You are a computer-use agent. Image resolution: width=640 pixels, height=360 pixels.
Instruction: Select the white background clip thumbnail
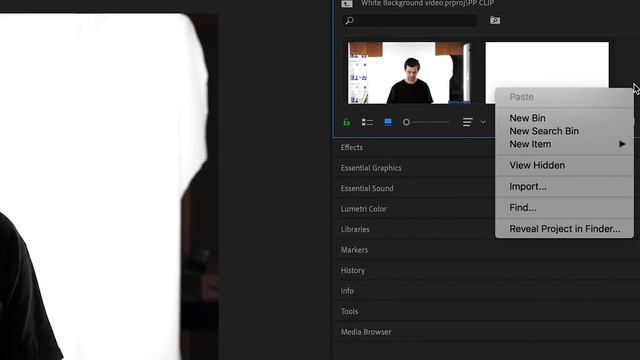coord(547,65)
